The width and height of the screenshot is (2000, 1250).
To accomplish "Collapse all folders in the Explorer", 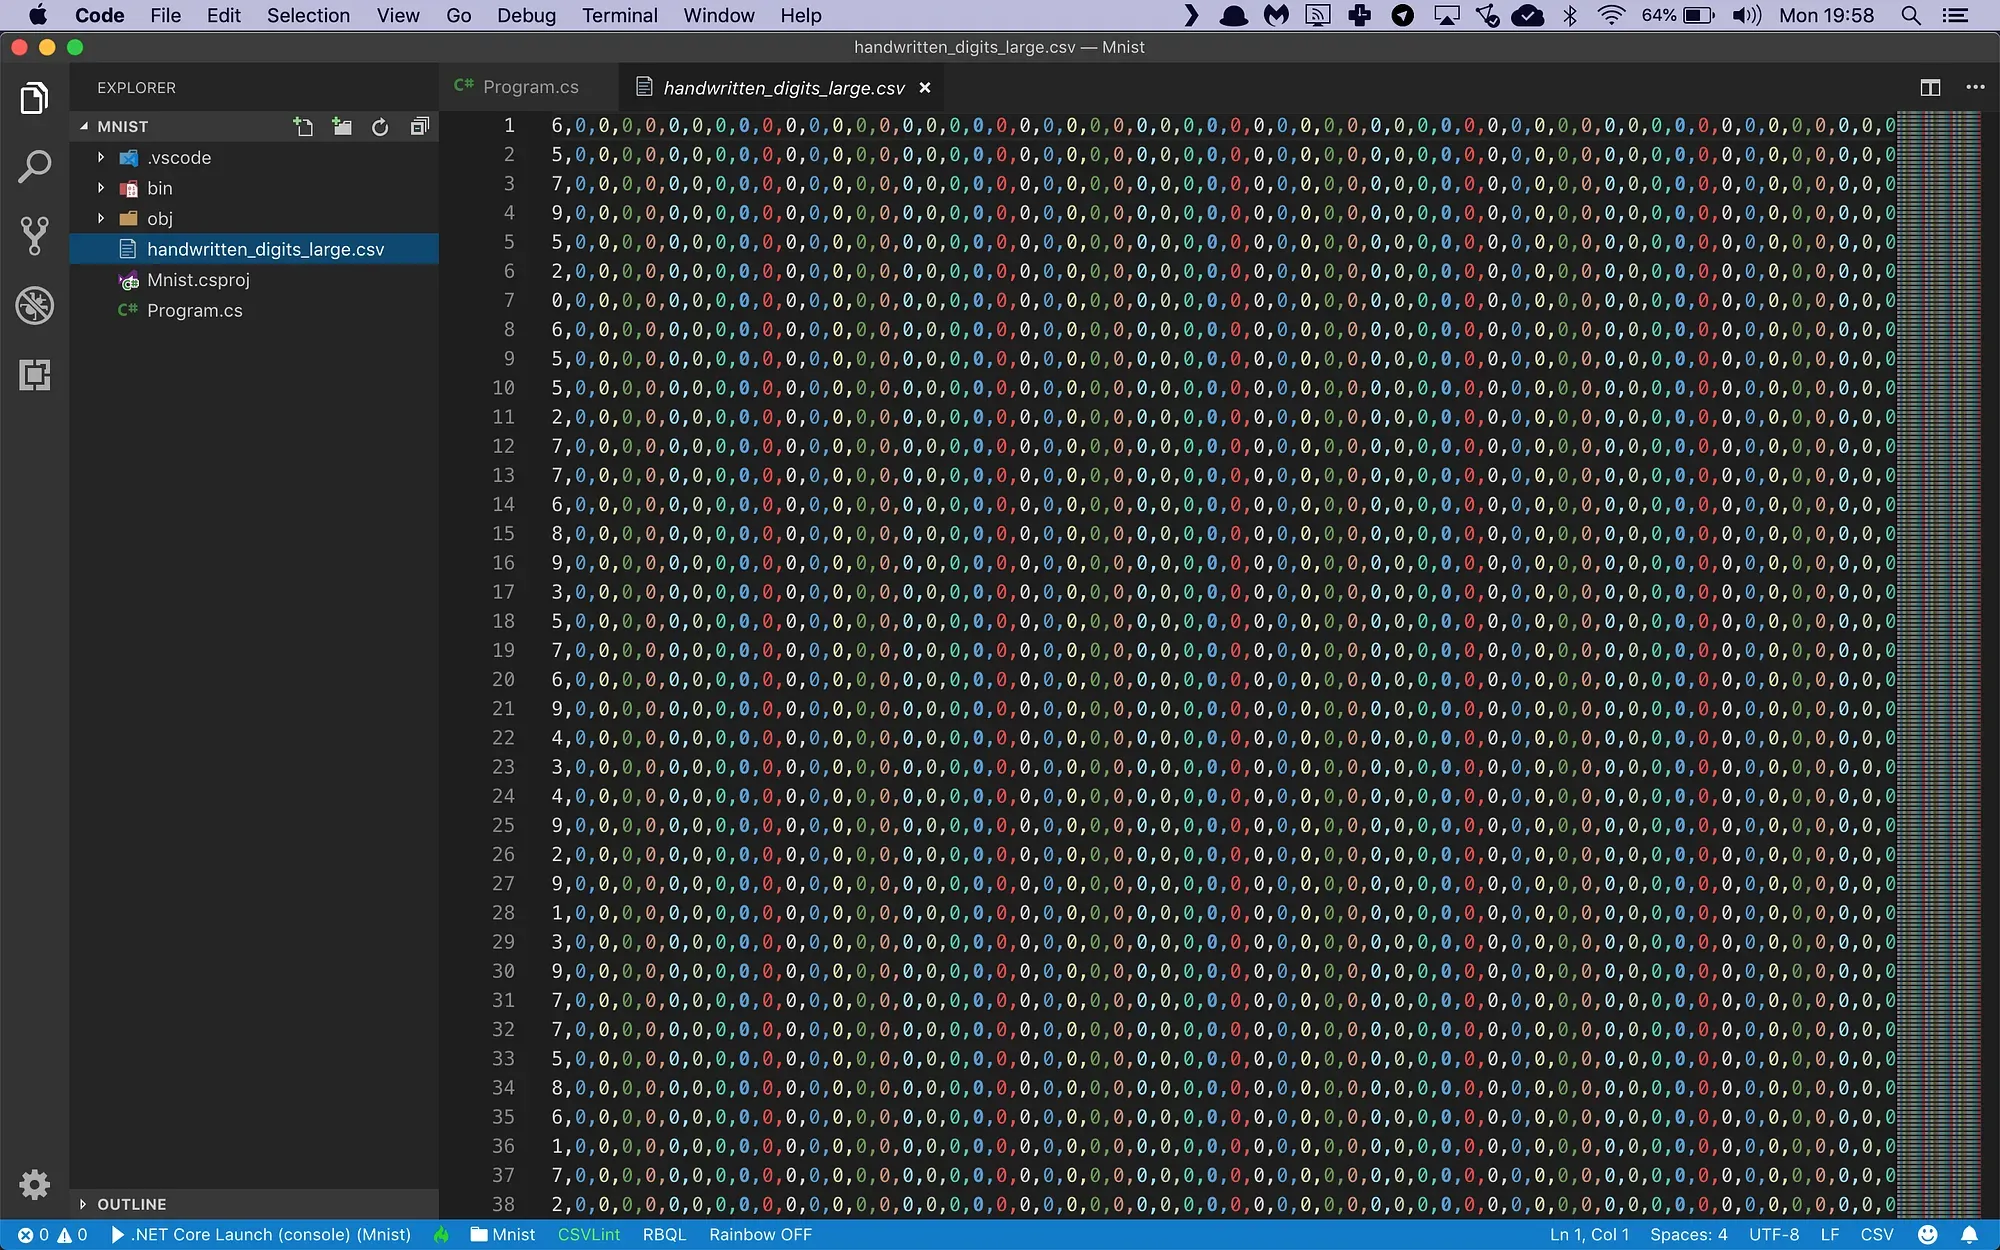I will 419,126.
